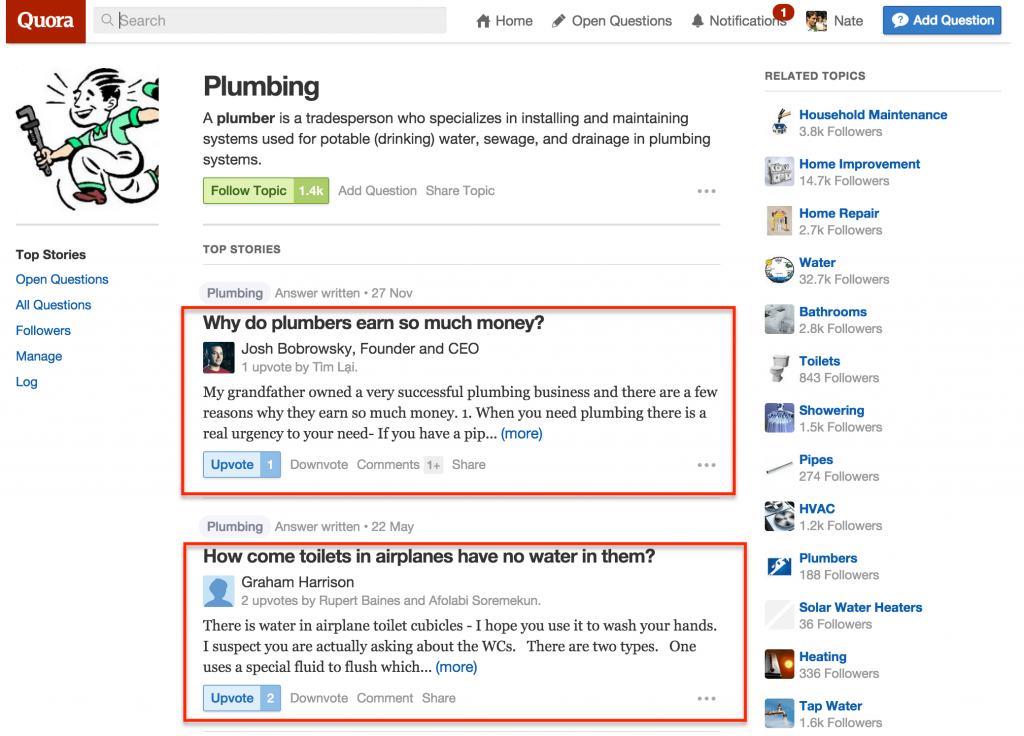Expand the plumbers earnings answer with (more)
The width and height of the screenshot is (1024, 736).
coord(521,434)
